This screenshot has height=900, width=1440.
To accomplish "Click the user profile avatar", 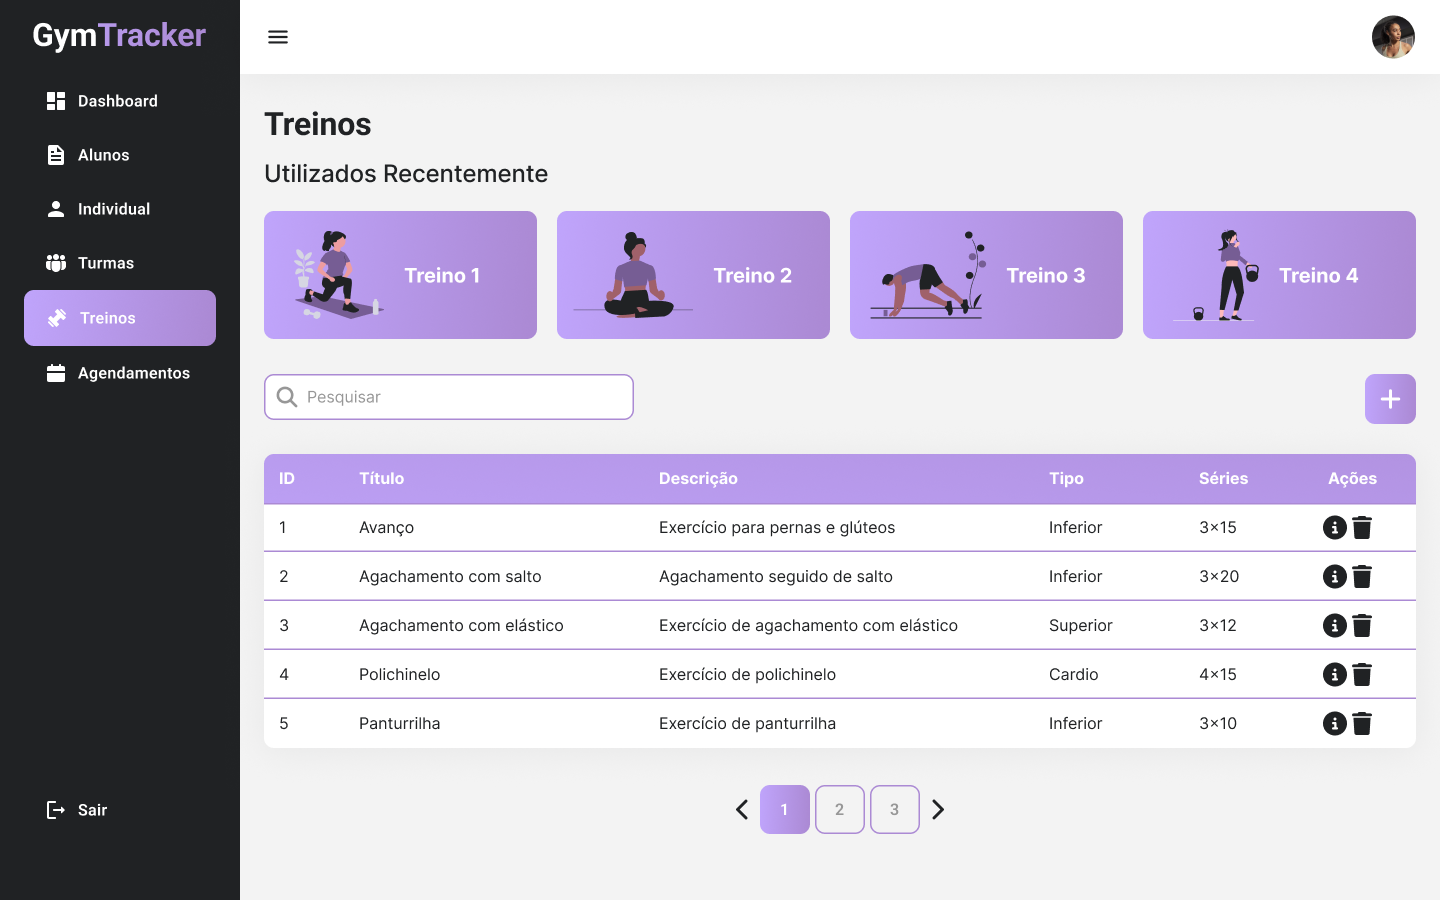I will tap(1392, 37).
